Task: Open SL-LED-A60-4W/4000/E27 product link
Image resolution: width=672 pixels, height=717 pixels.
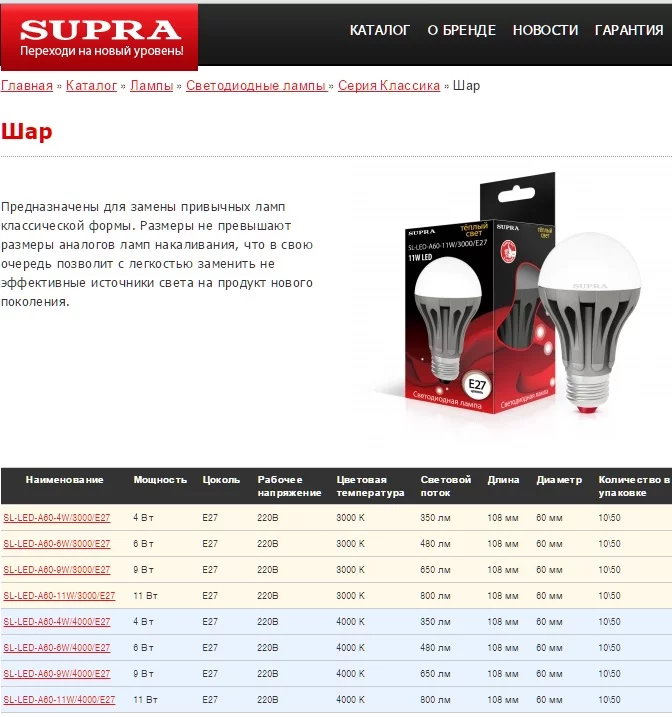Action: 57,622
